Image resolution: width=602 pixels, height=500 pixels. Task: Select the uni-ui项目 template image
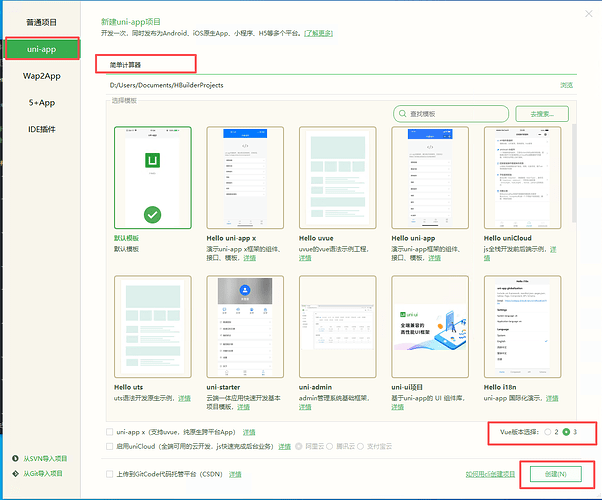431,328
